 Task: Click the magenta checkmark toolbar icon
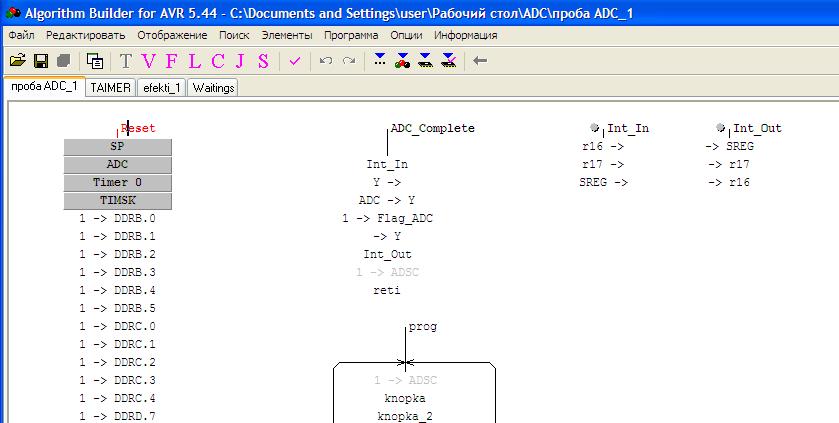[294, 61]
